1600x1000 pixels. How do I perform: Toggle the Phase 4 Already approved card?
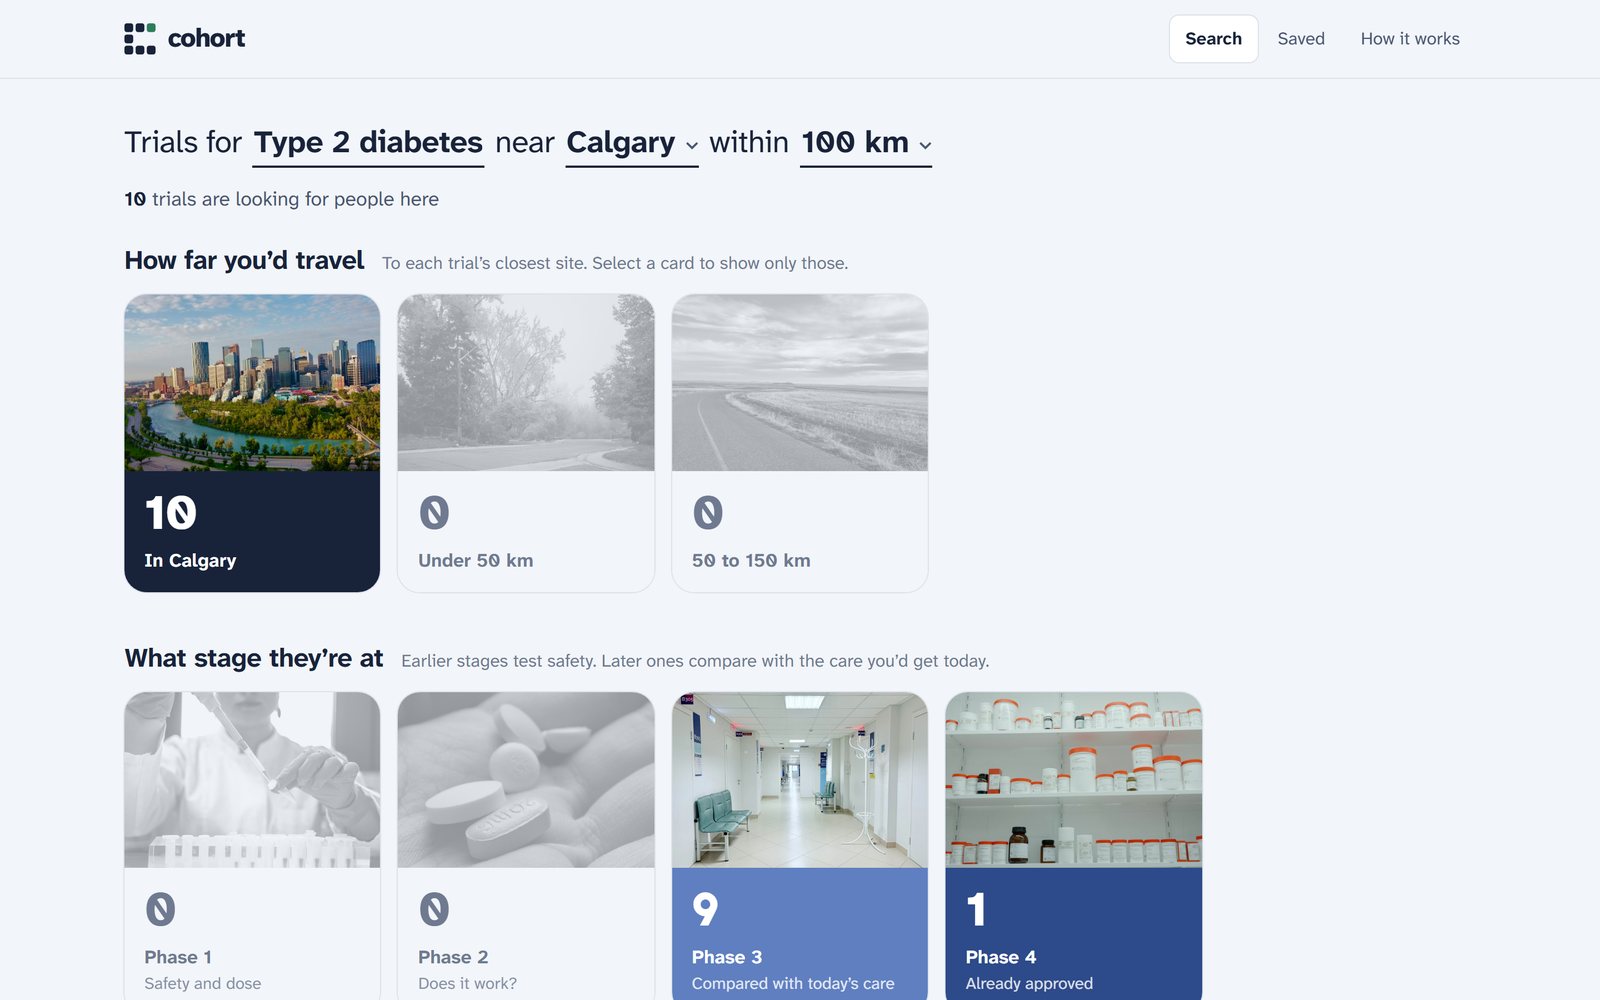tap(1074, 846)
